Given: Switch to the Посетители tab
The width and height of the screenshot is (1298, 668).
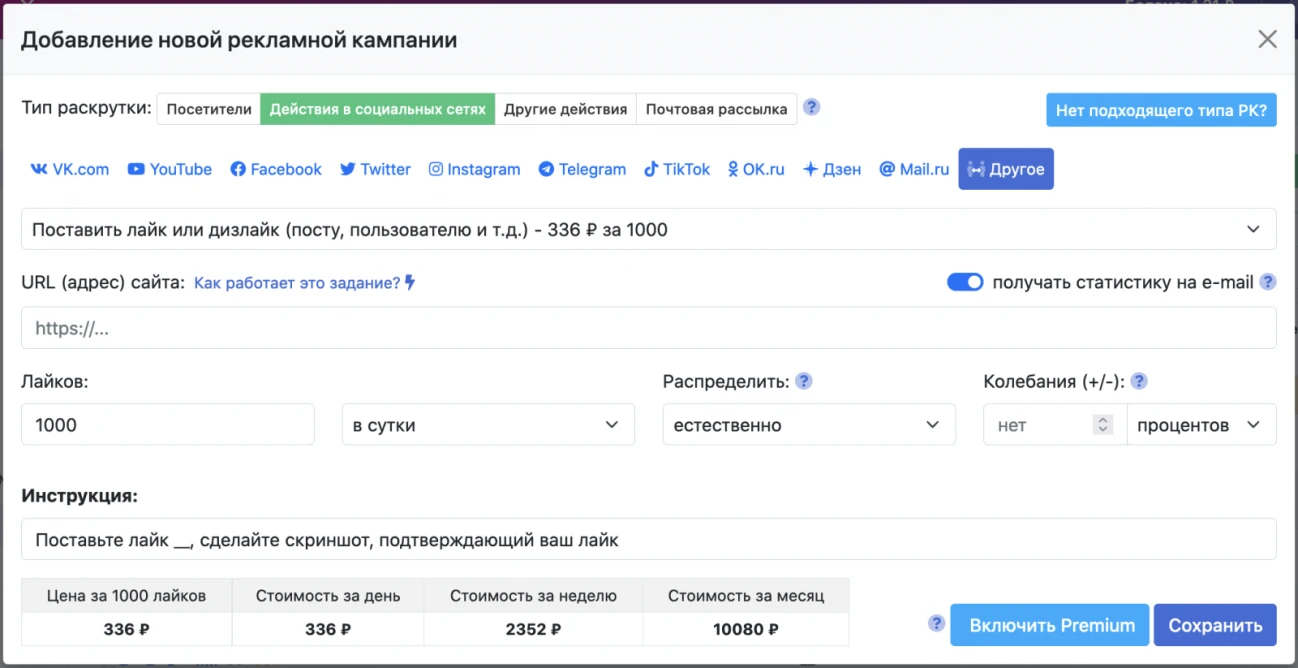Looking at the screenshot, I should pyautogui.click(x=209, y=109).
